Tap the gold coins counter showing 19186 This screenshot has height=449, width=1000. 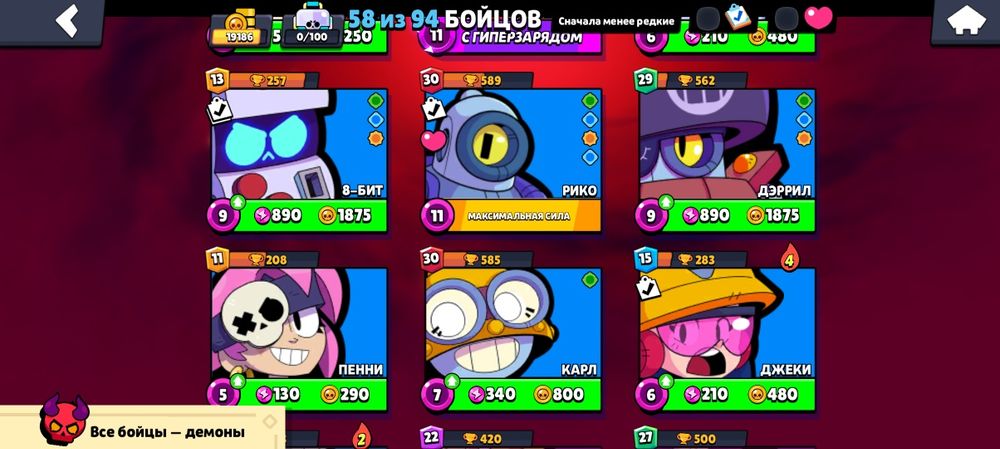click(x=240, y=28)
